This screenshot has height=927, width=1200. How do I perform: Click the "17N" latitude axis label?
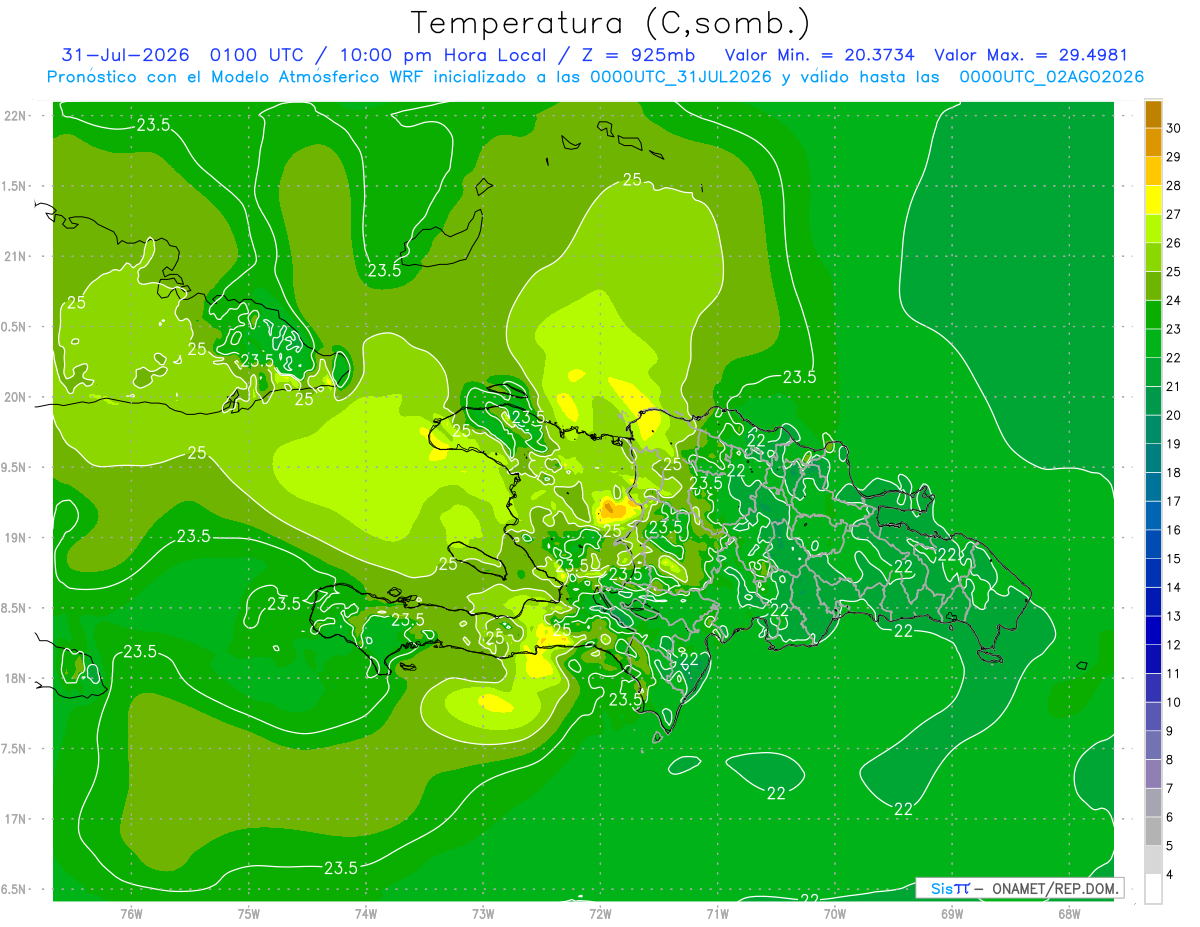point(17,819)
